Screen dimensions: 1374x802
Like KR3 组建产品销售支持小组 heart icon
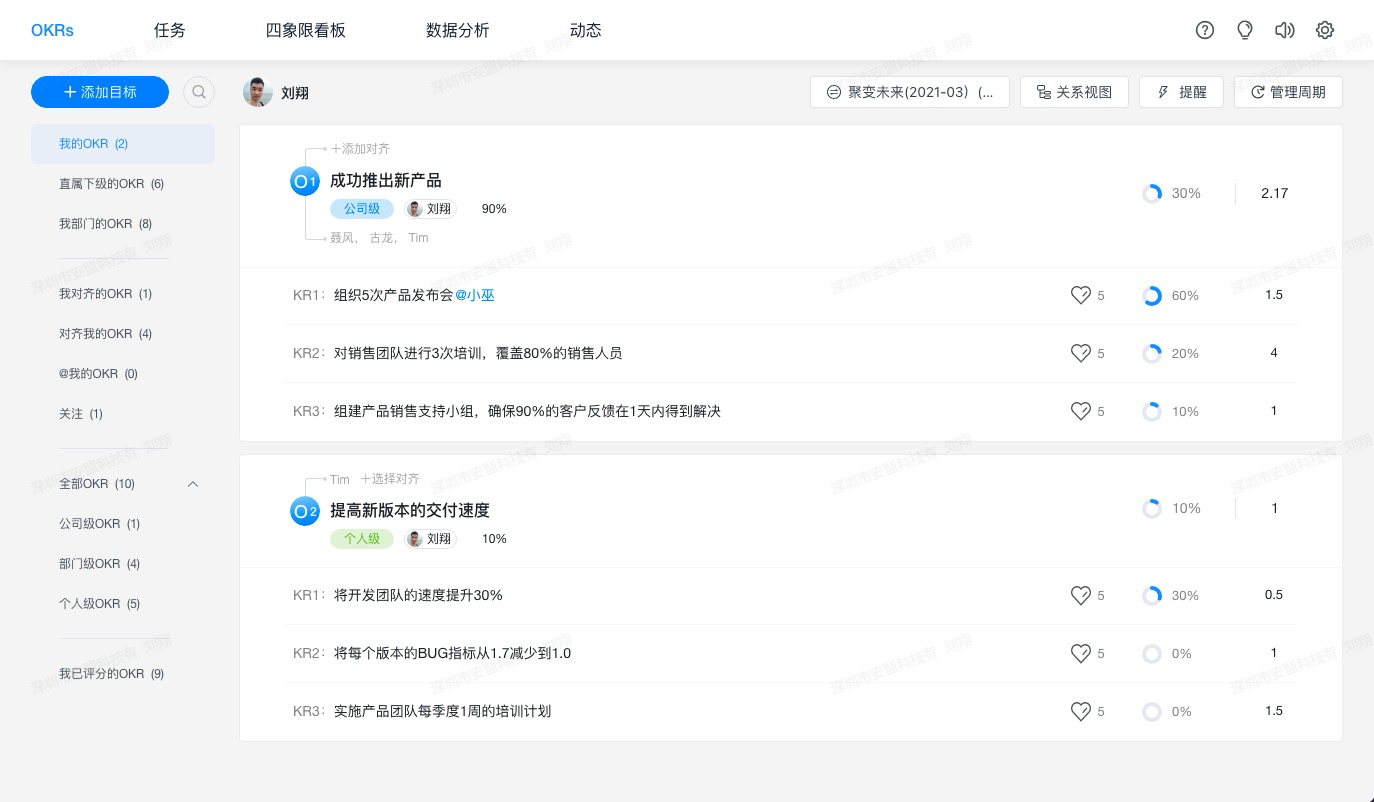coord(1080,411)
